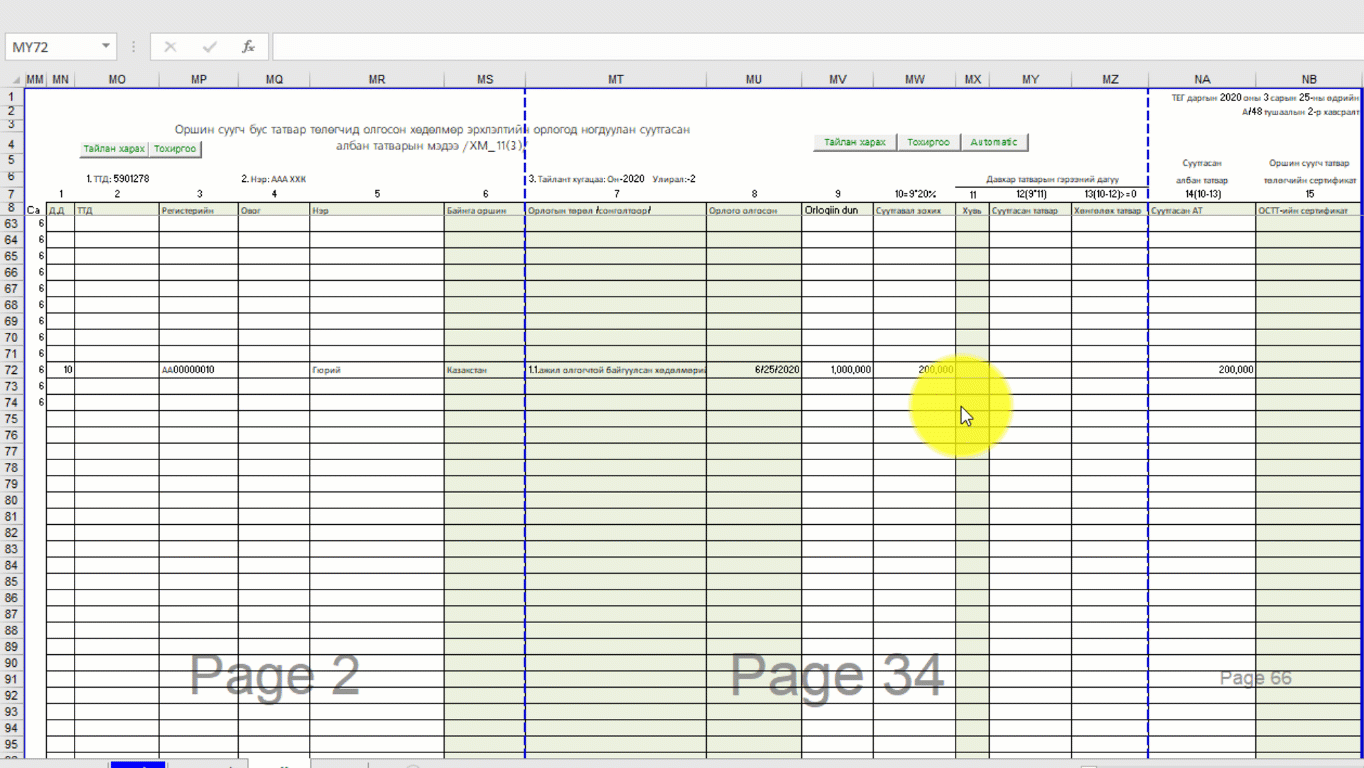Viewport: 1364px width, 768px height.
Task: Select the cell containing AA00000010
Action: click(198, 370)
